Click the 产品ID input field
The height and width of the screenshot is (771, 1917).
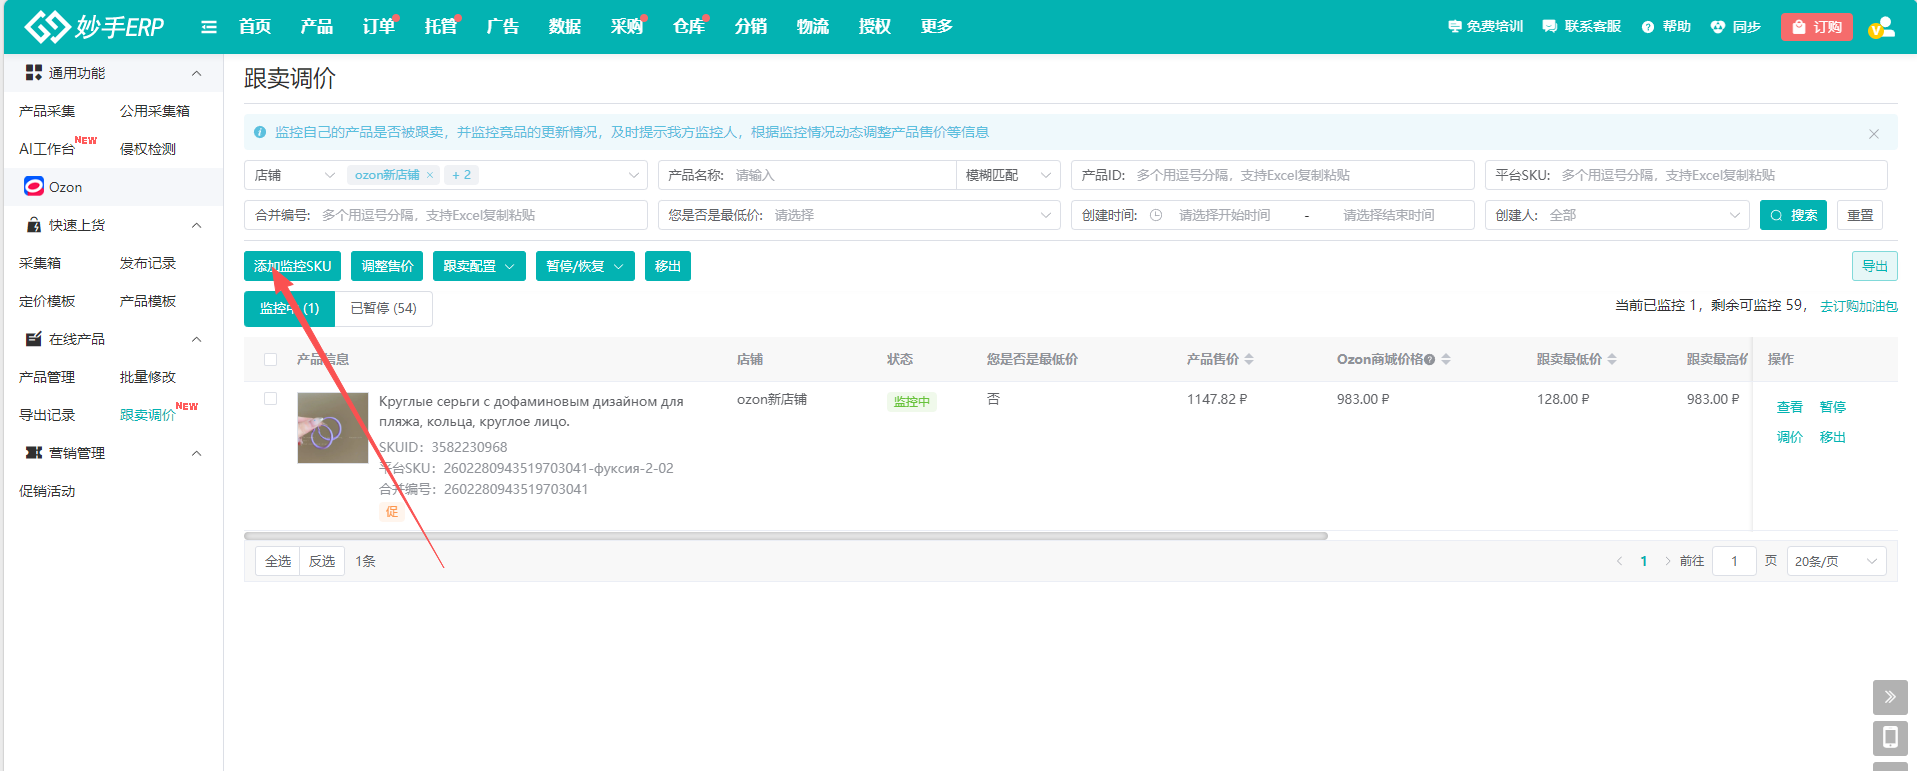coord(1272,175)
